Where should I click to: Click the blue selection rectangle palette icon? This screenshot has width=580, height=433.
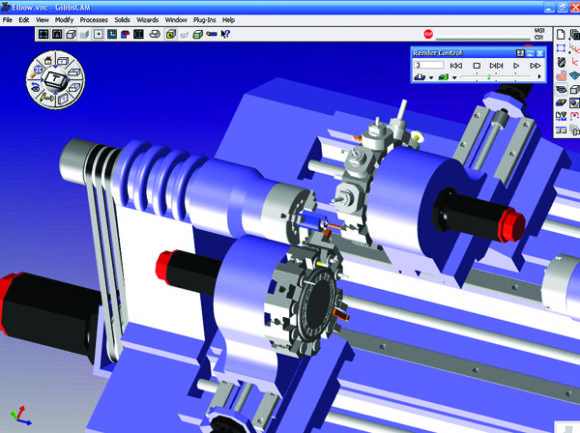click(x=561, y=48)
